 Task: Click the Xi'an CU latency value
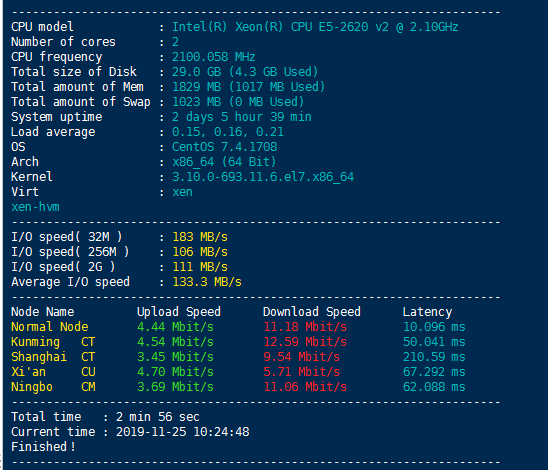[434, 372]
